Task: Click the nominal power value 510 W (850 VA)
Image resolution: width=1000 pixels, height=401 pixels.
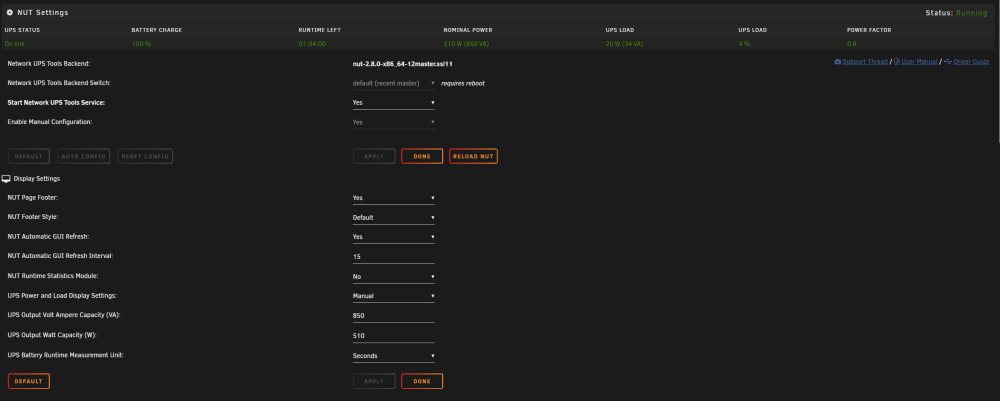Action: [466, 44]
